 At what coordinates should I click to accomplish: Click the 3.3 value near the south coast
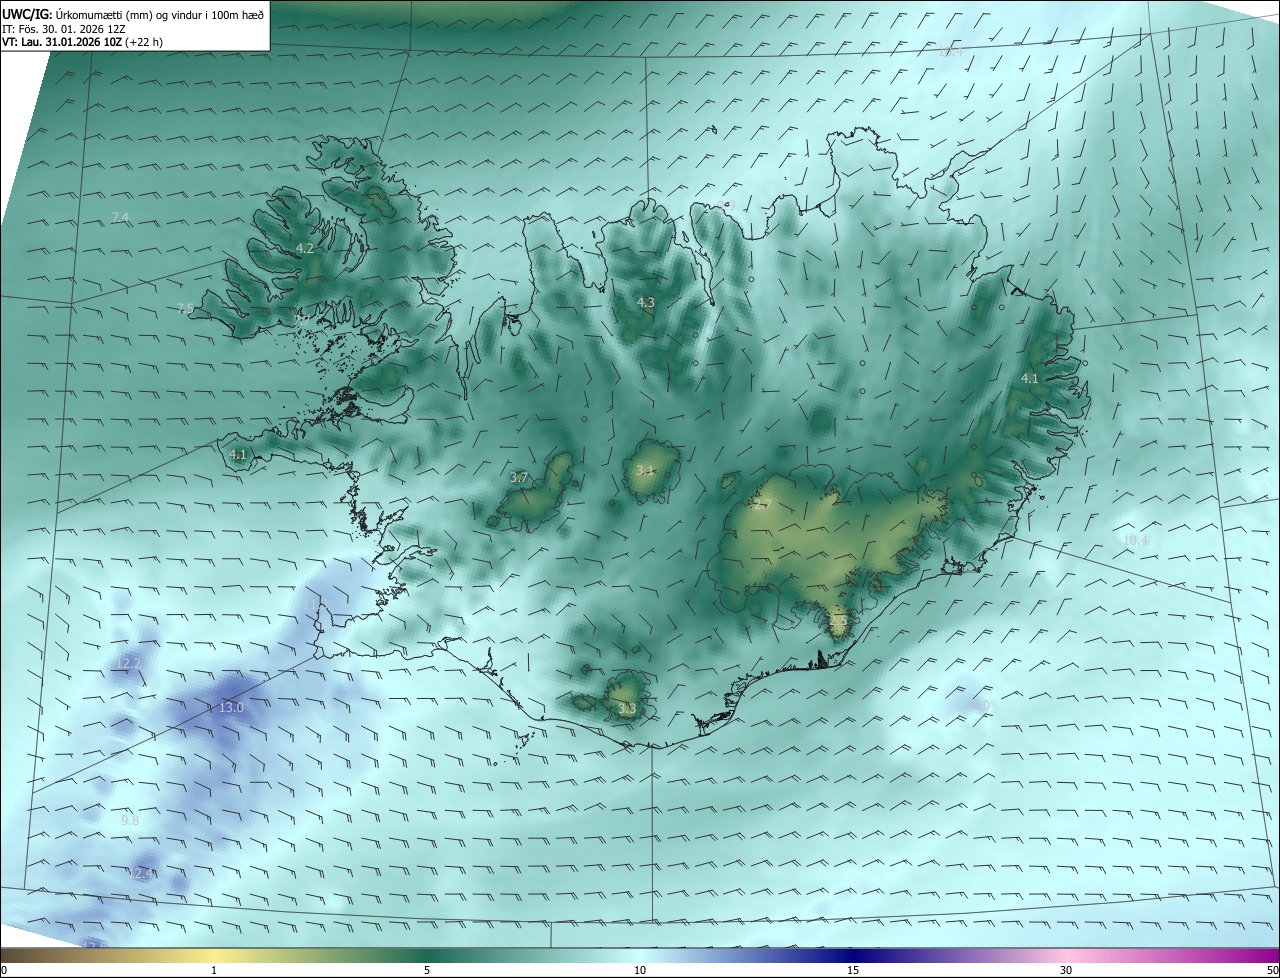(x=627, y=709)
